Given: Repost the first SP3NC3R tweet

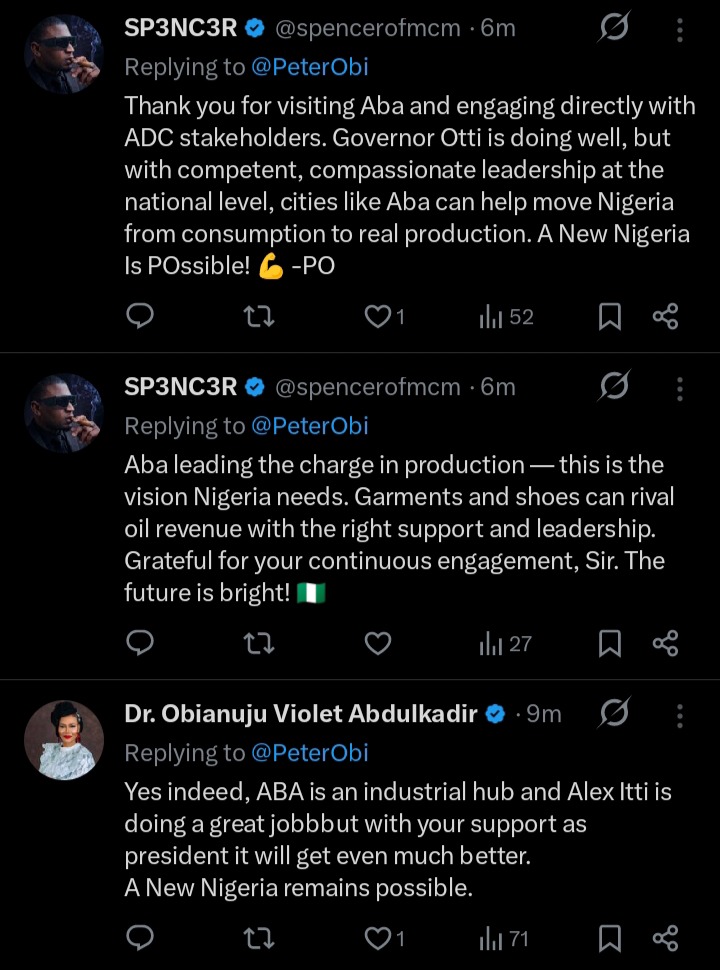Looking at the screenshot, I should tap(259, 317).
